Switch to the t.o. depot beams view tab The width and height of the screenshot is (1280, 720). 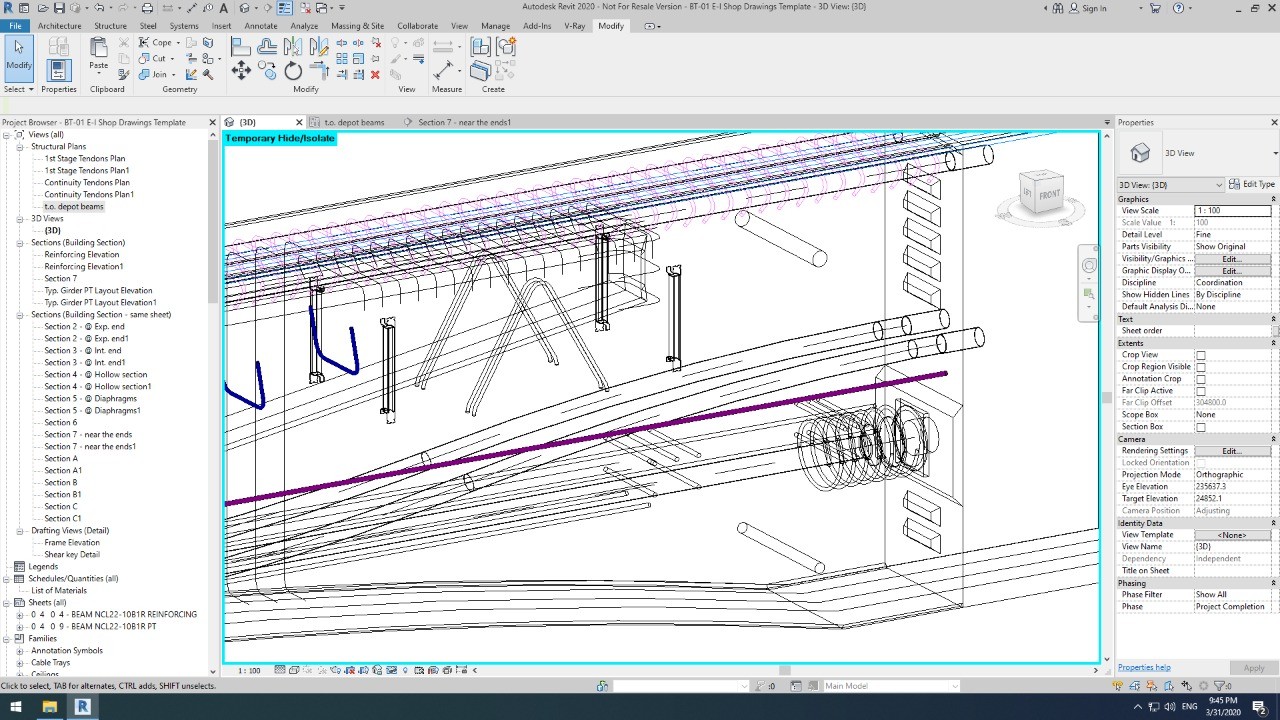point(353,122)
